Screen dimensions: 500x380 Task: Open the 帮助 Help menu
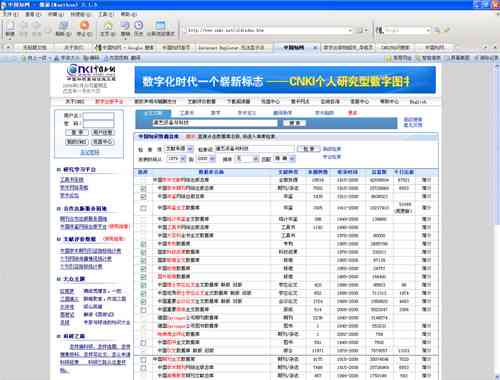coord(128,14)
